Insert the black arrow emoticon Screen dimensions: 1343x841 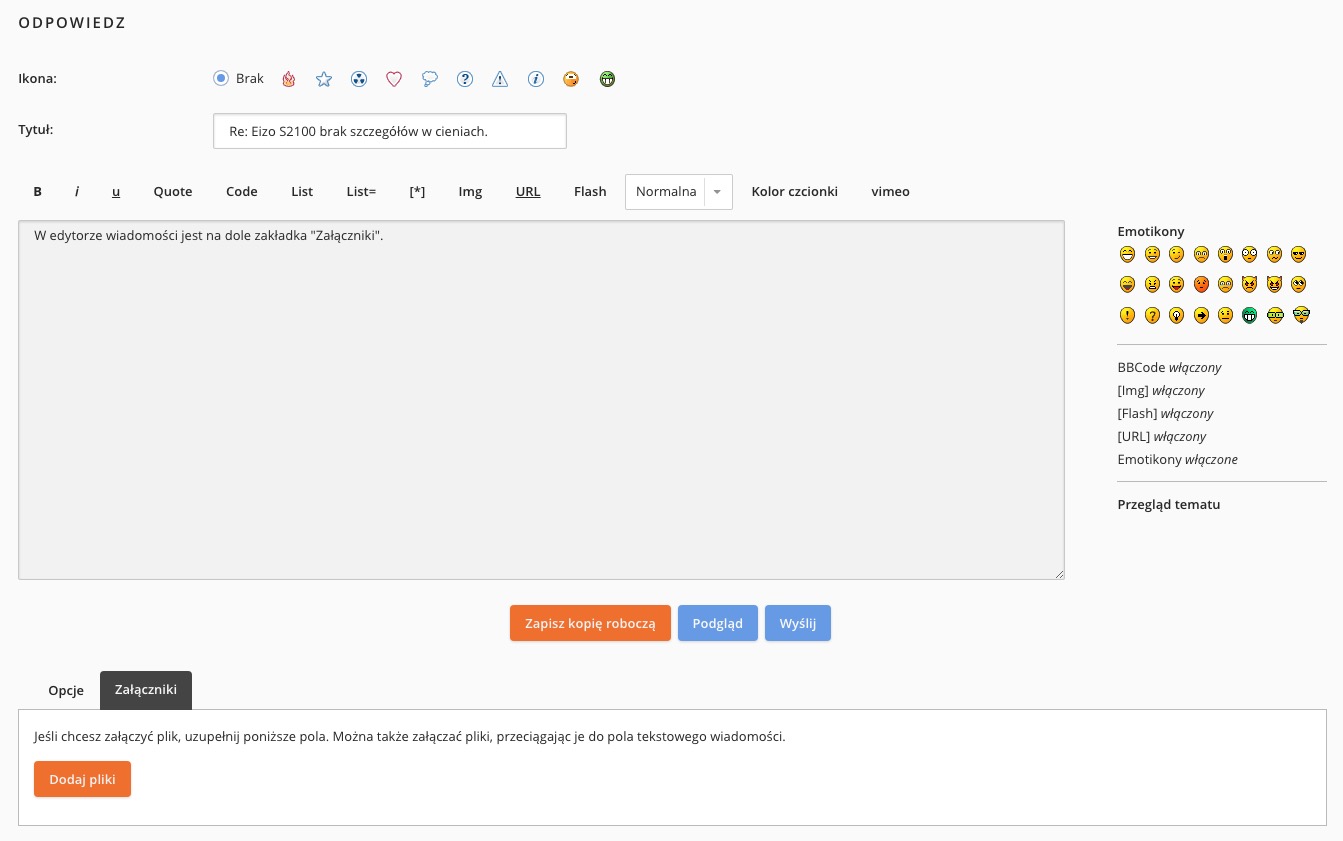point(1201,315)
